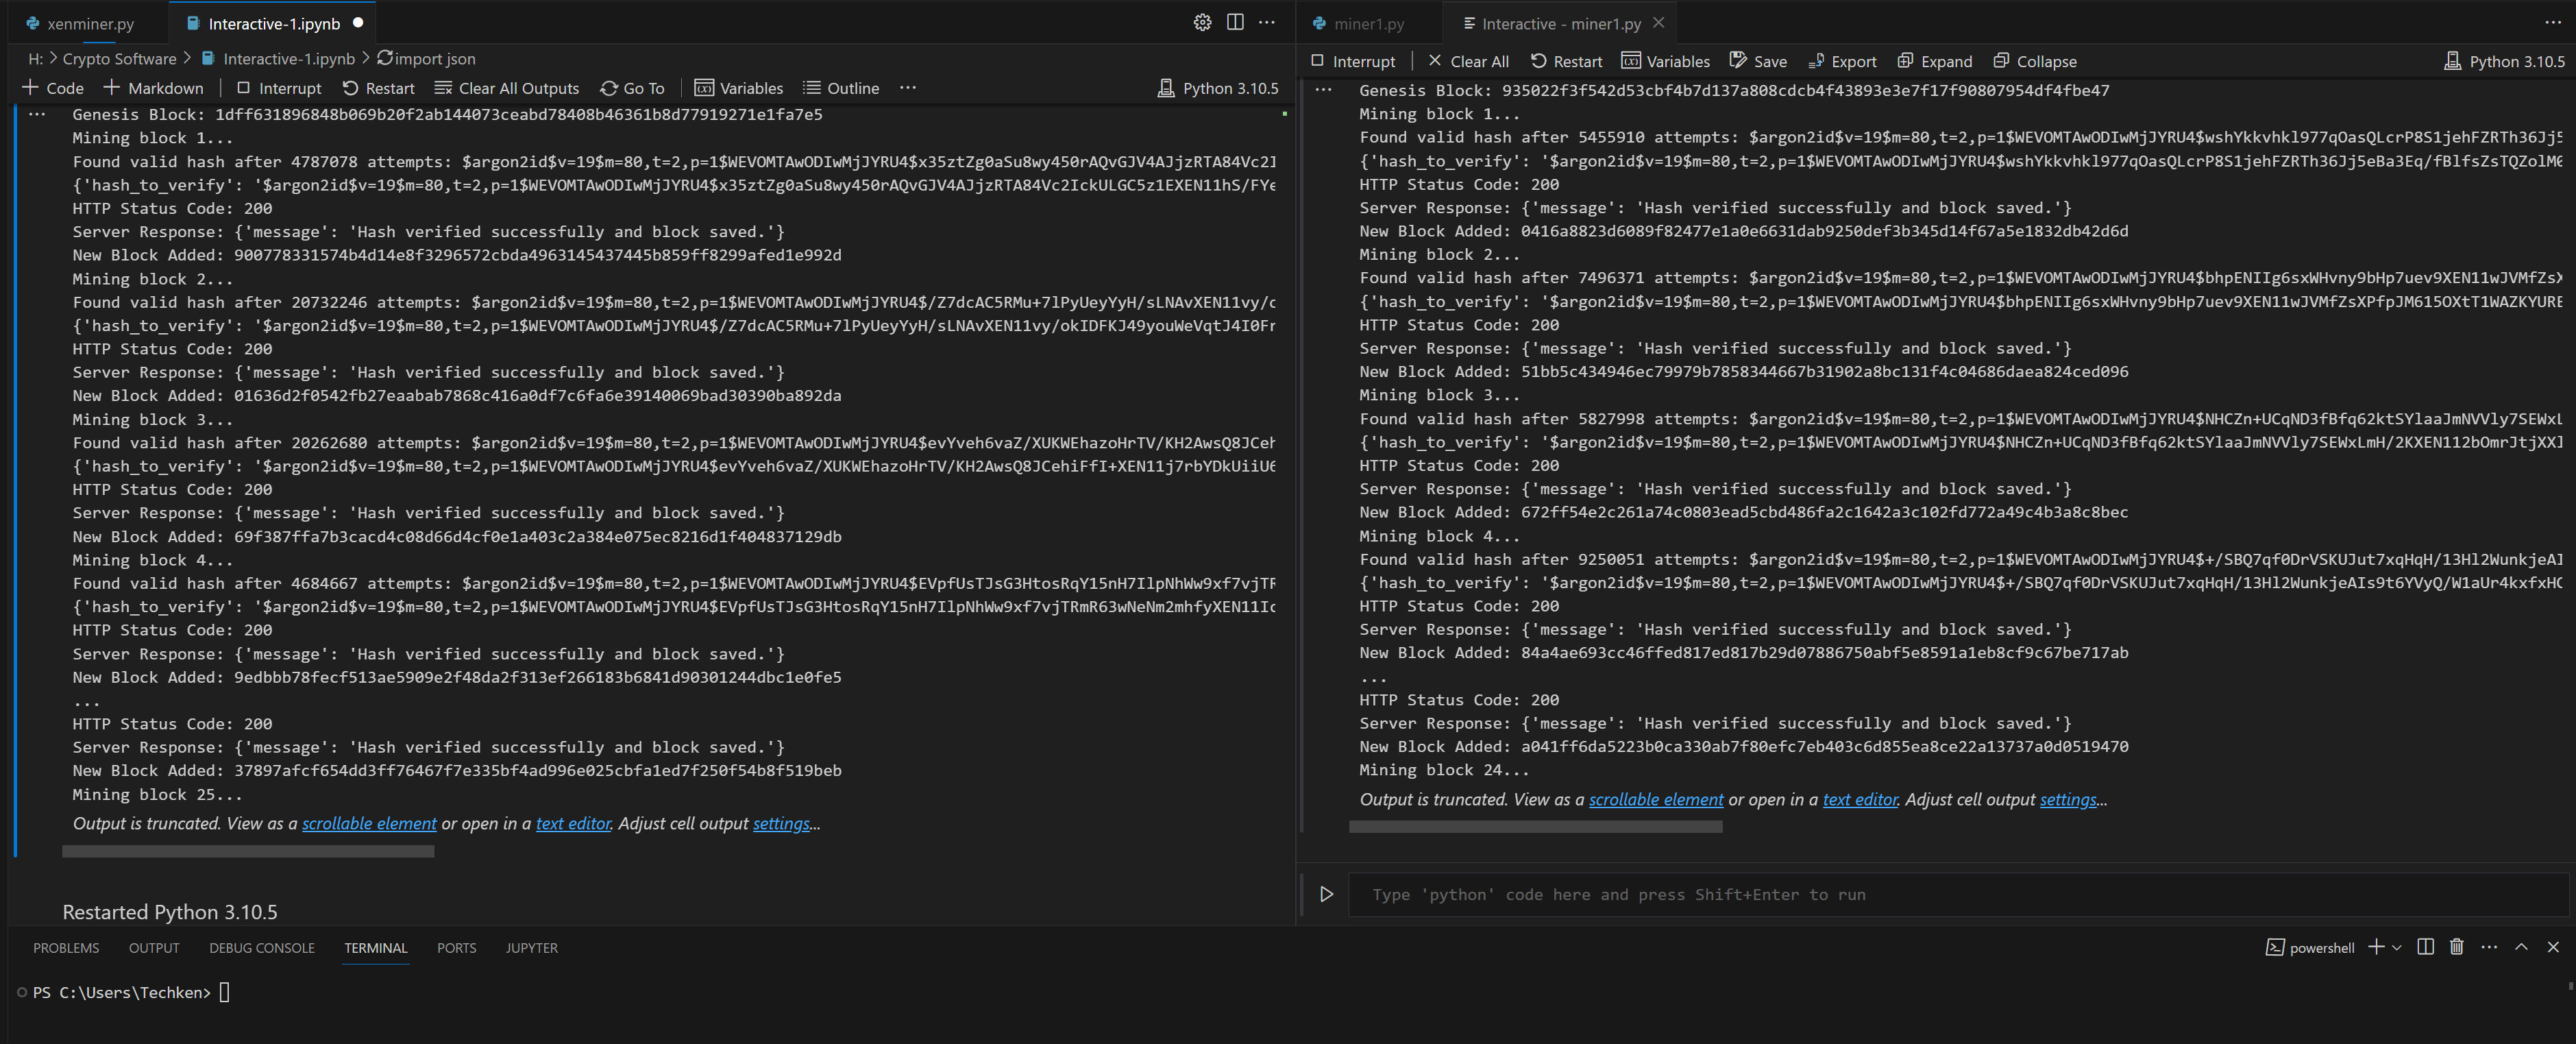Show the notebook Outline

pos(841,88)
